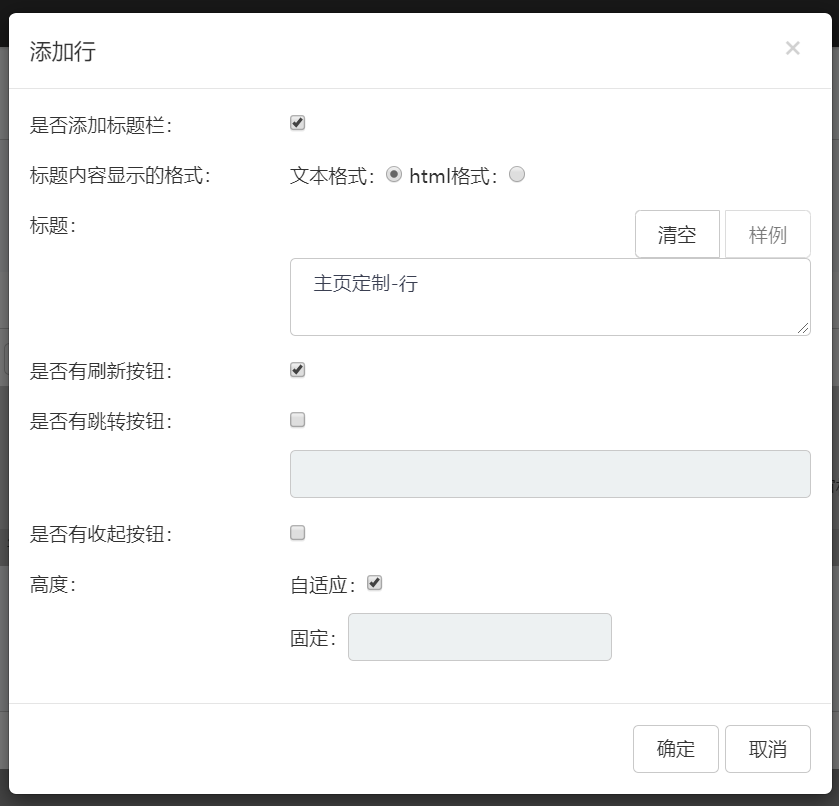Click the grey input under 是否有跳转按钮
The height and width of the screenshot is (806, 839).
[x=549, y=474]
